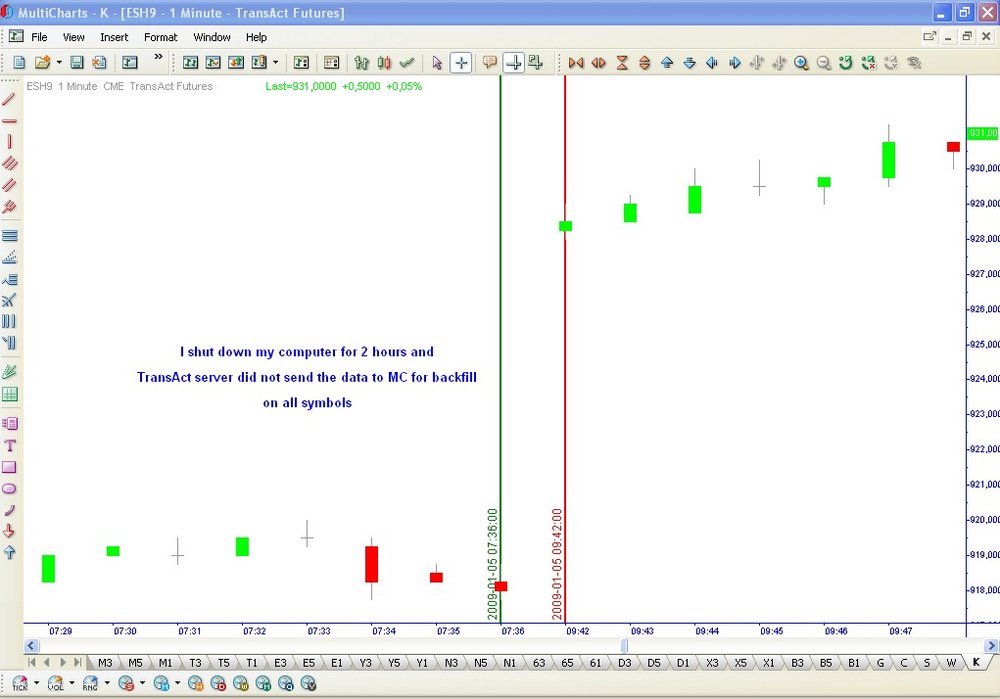1000x699 pixels.
Task: Click the Zoom Out magnifier icon
Action: tap(824, 63)
